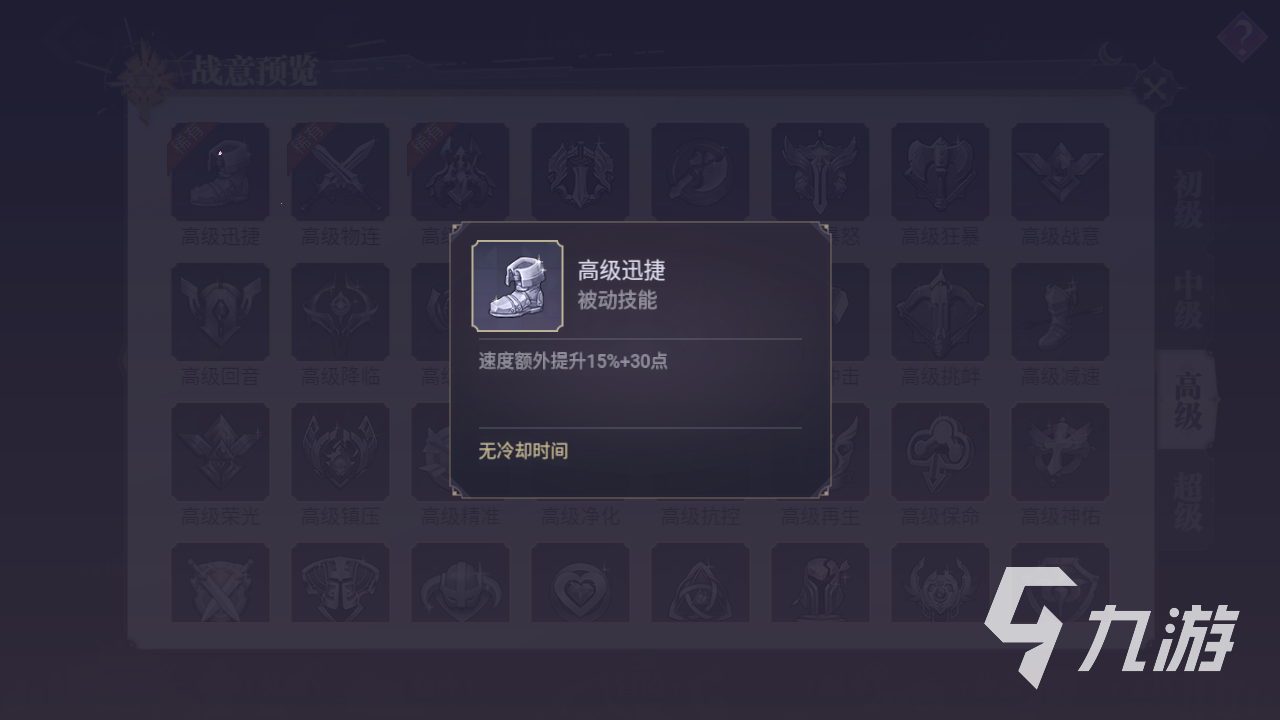Image resolution: width=1280 pixels, height=720 pixels.
Task: Click the boot thumbnail in the tooltip
Action: point(517,286)
